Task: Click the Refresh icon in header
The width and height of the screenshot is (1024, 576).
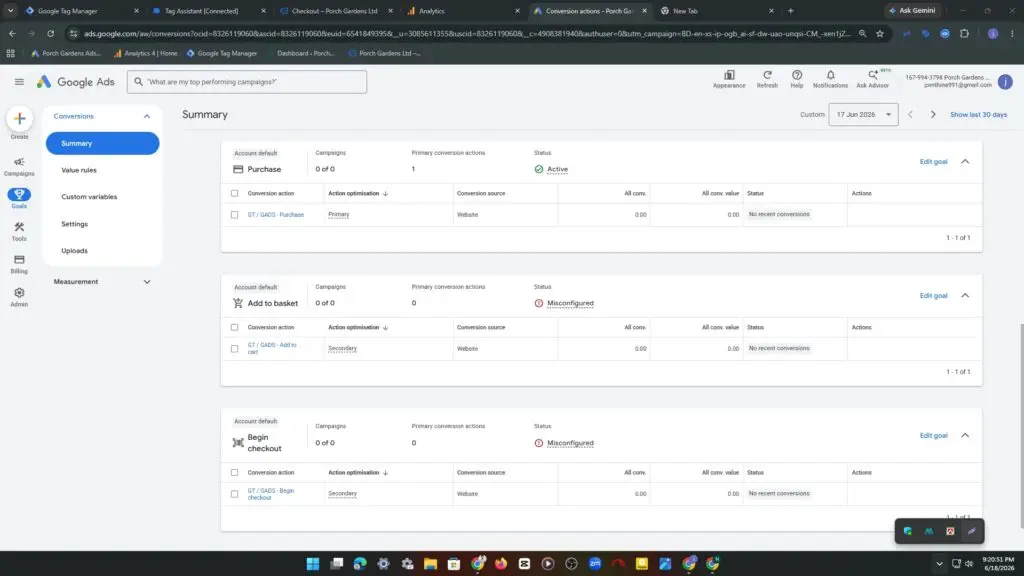Action: click(767, 79)
